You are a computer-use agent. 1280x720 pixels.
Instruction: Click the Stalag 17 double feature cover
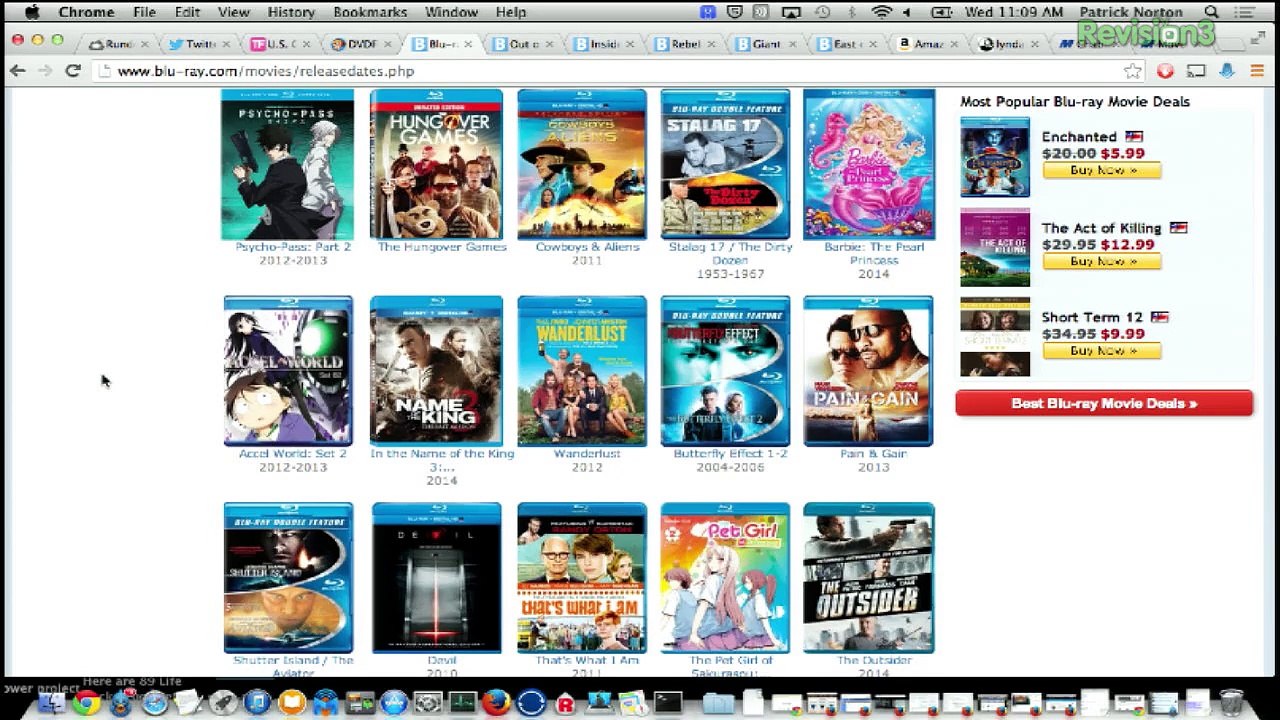725,164
